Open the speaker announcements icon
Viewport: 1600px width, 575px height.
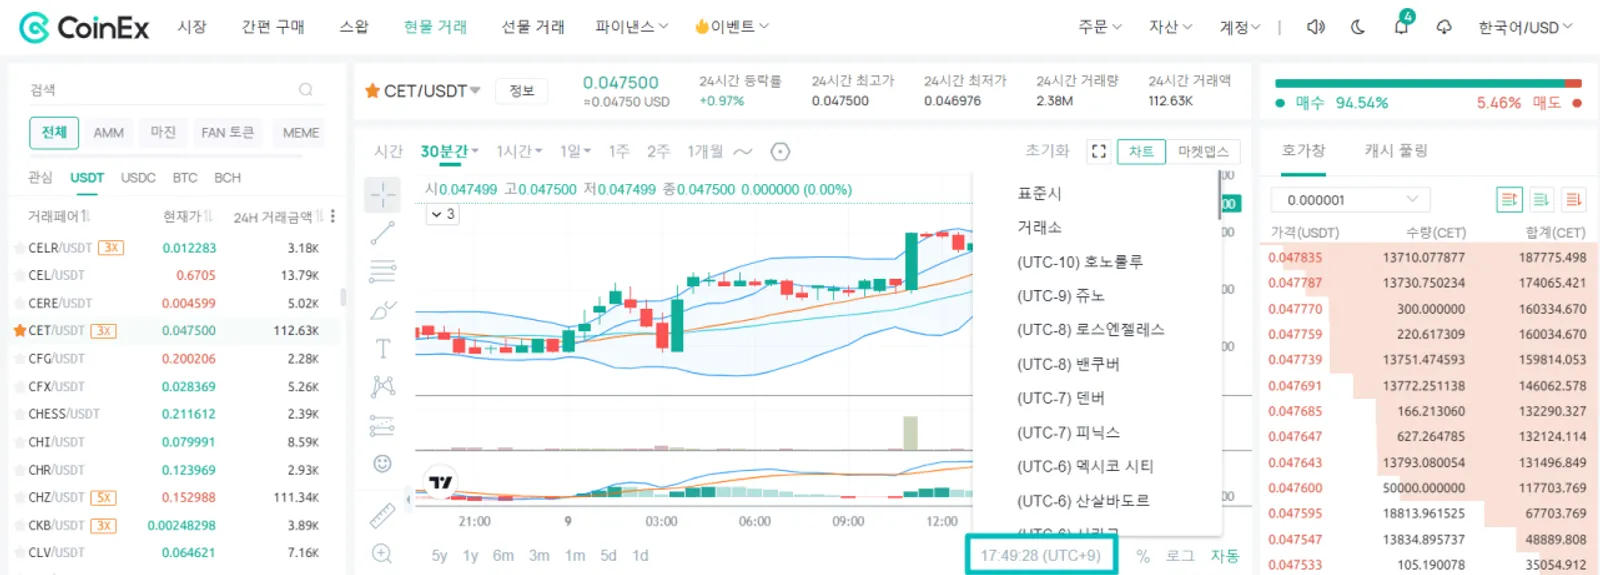click(1316, 27)
